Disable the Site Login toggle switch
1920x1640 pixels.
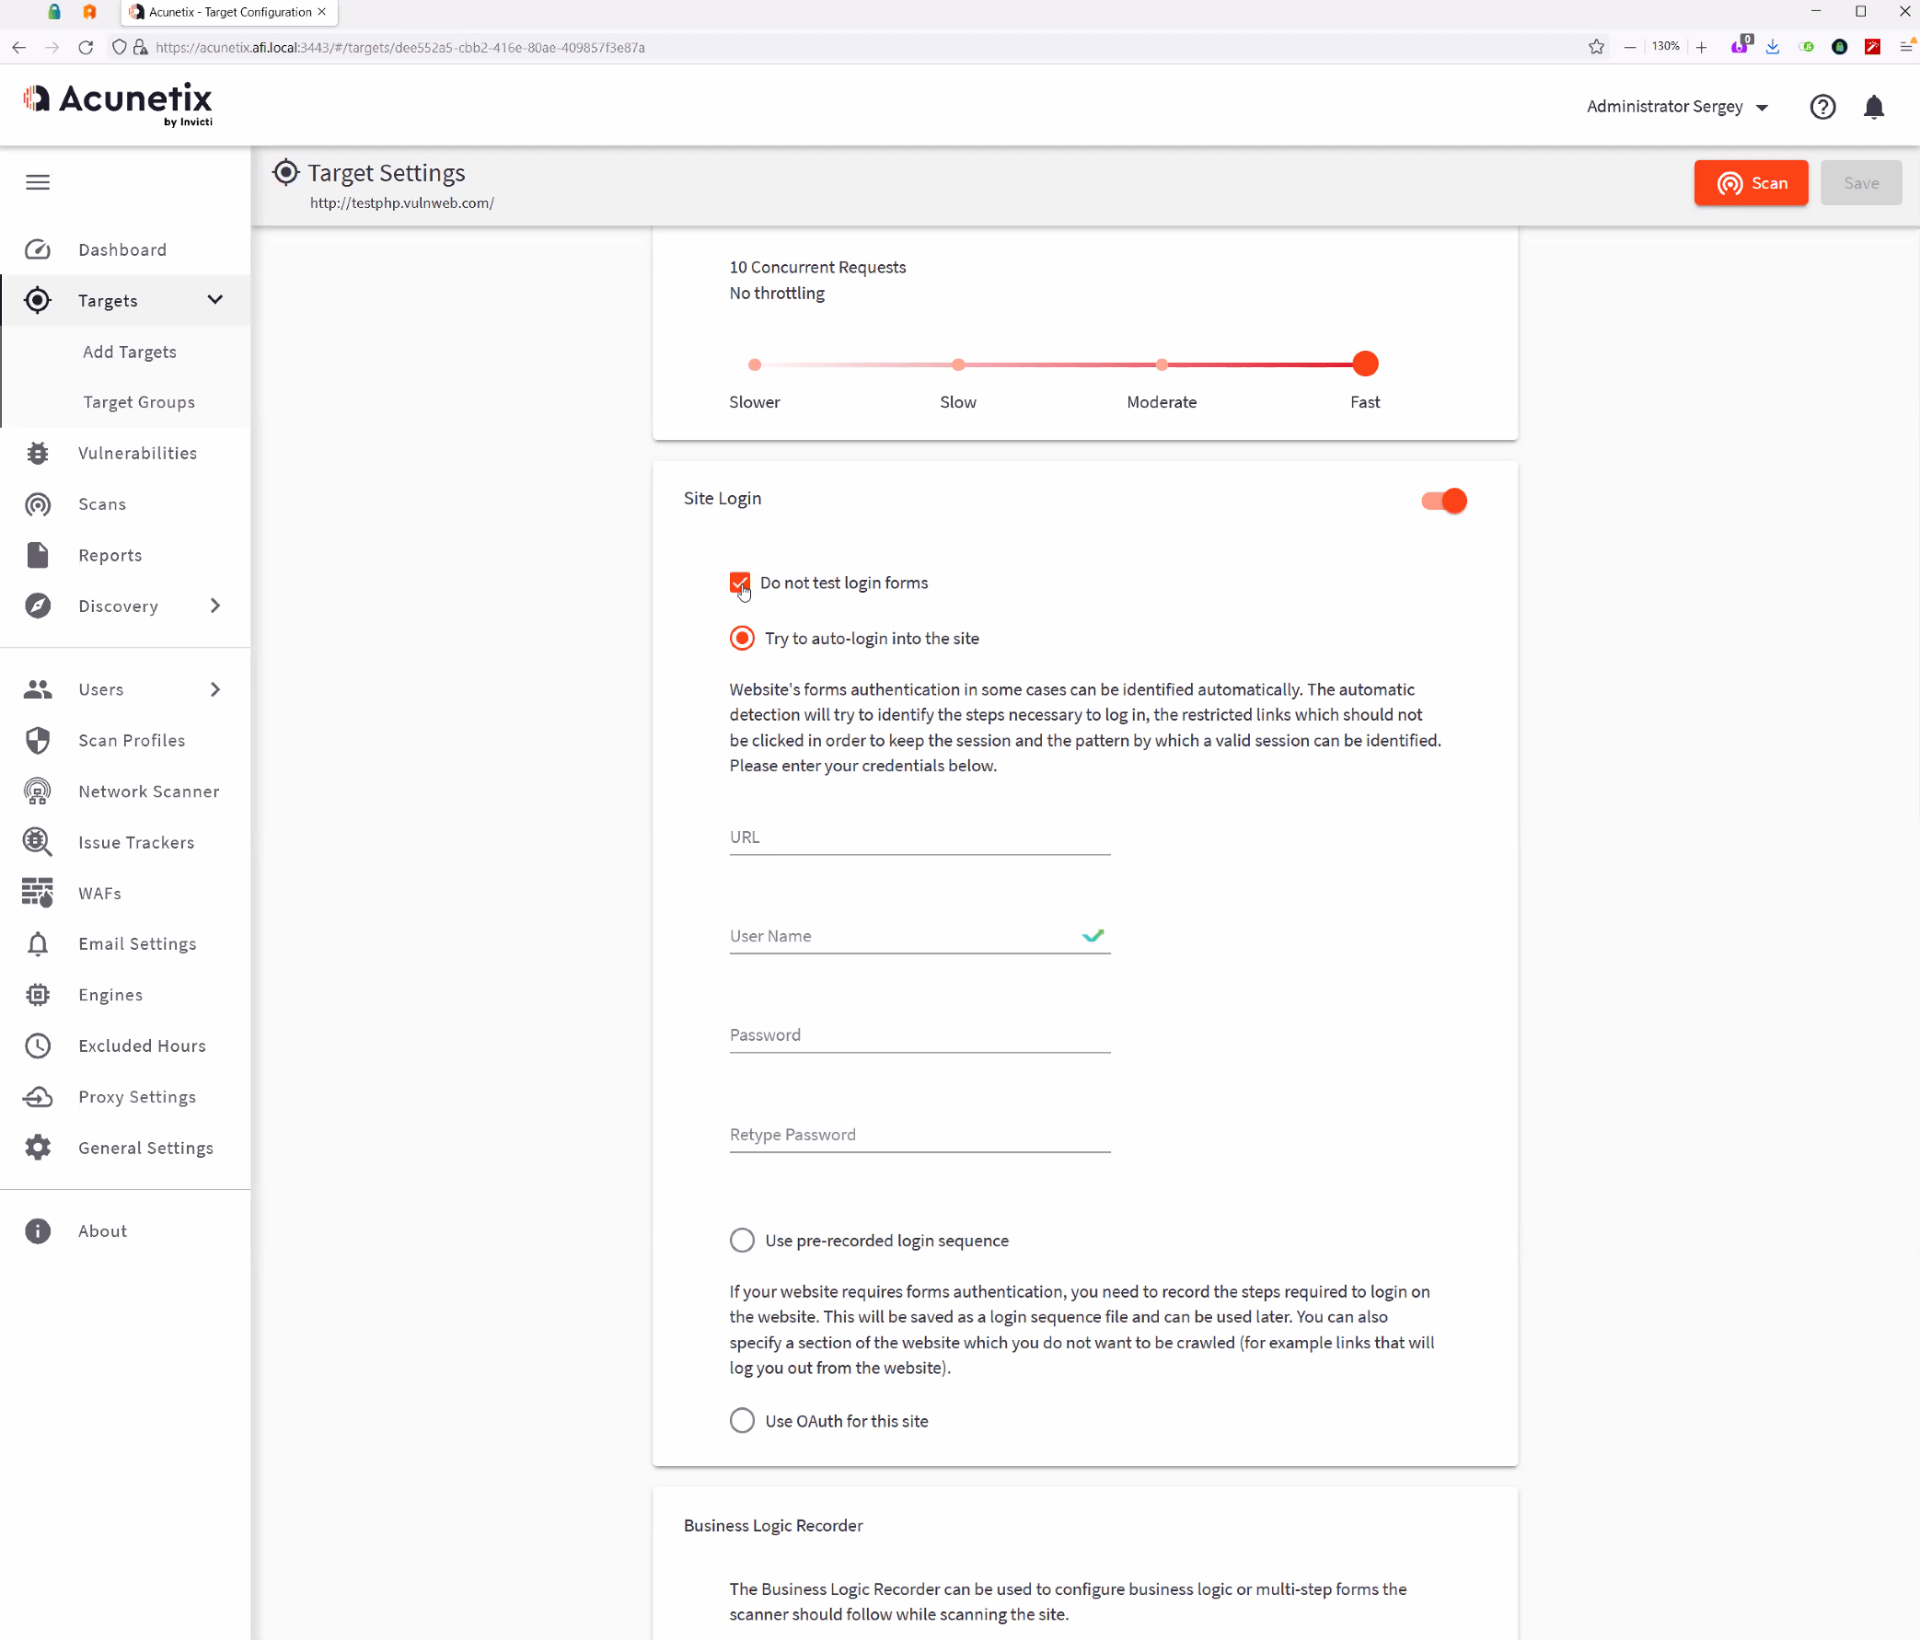click(x=1444, y=501)
